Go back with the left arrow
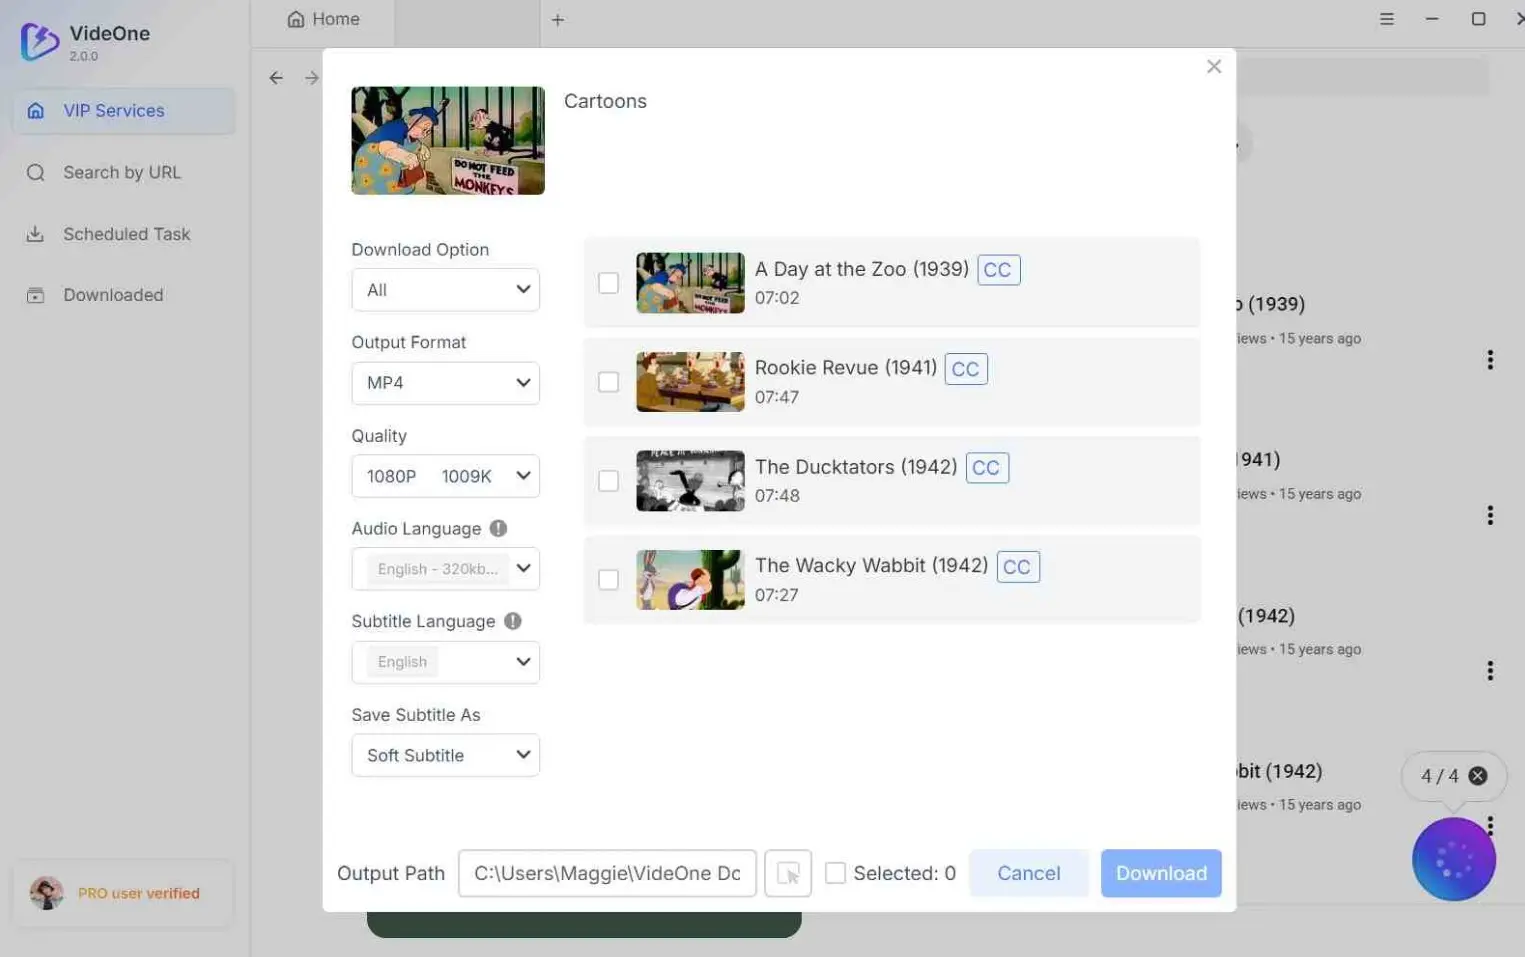This screenshot has width=1525, height=957. (x=276, y=77)
